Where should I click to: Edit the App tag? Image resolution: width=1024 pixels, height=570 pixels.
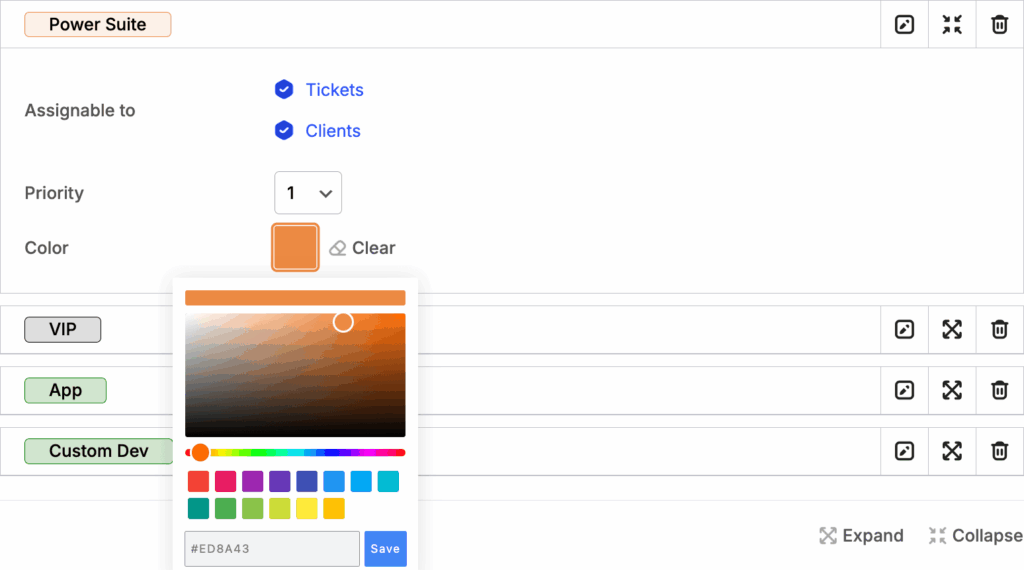tap(904, 390)
